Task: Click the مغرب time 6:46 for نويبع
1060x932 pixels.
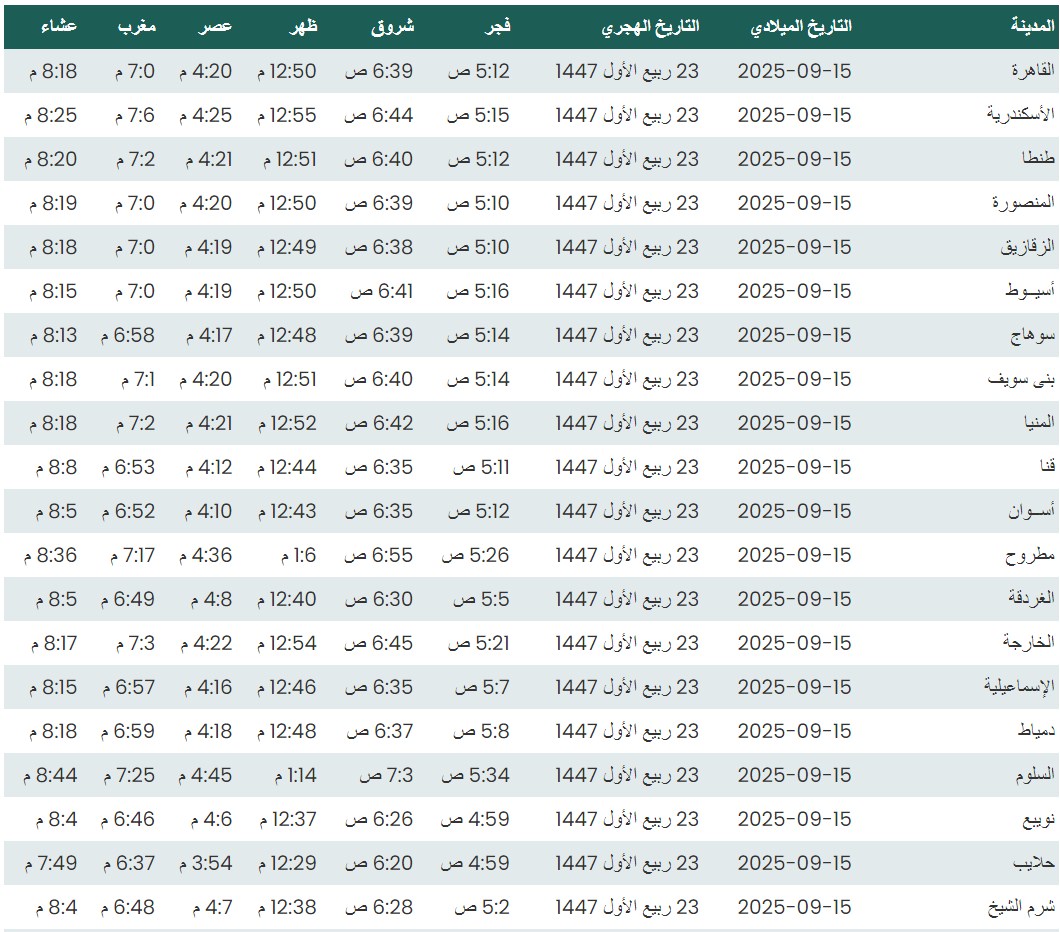Action: coord(128,819)
